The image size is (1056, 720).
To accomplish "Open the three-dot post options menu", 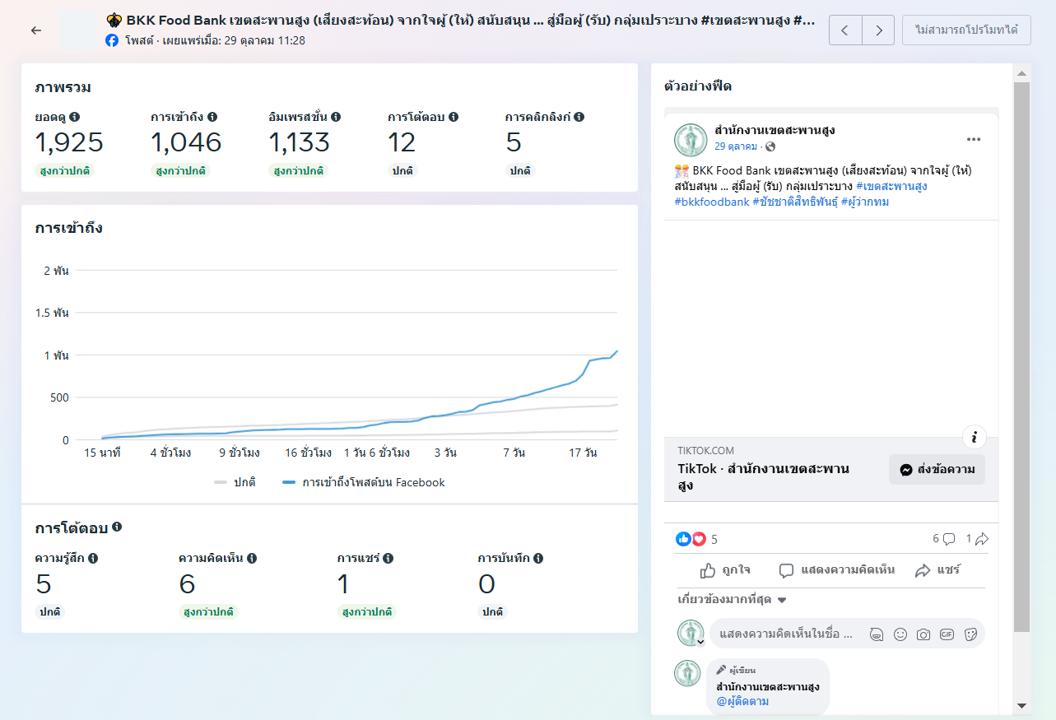I will [973, 139].
